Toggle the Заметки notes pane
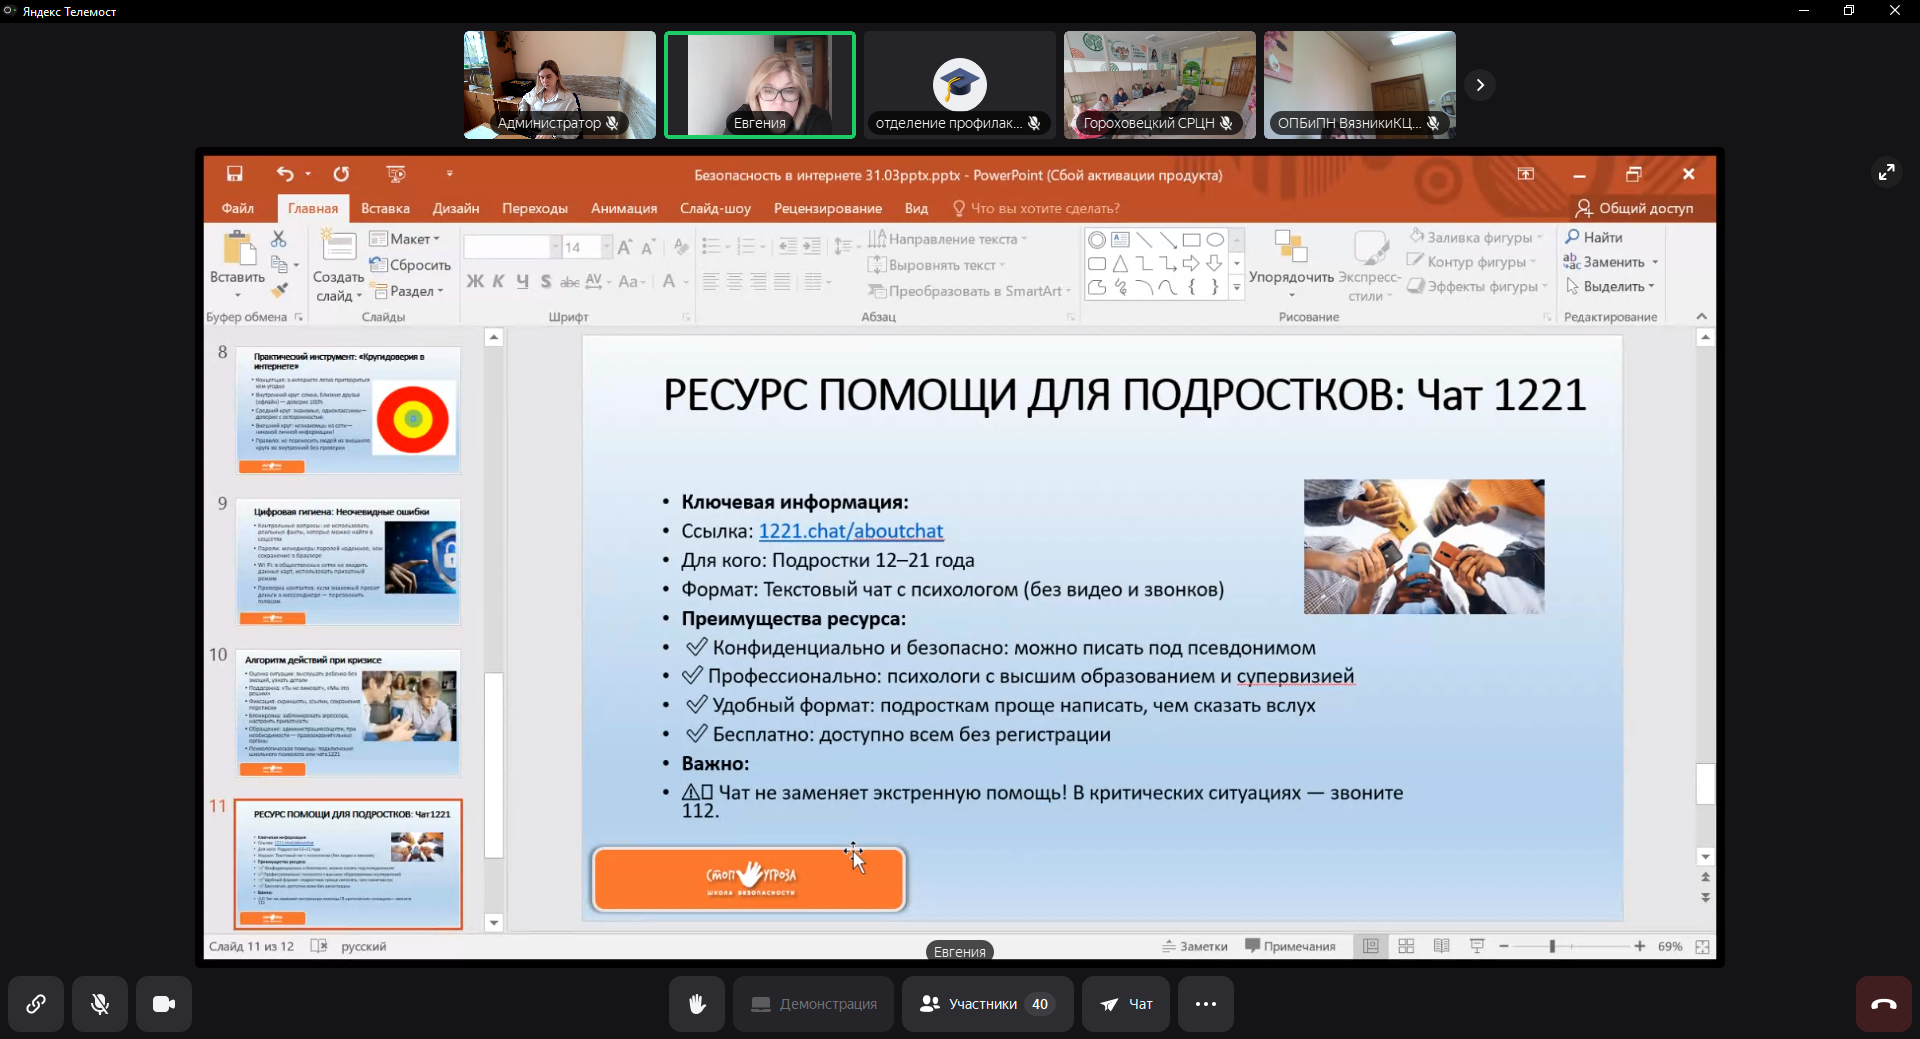Viewport: 1920px width, 1039px height. tap(1195, 946)
